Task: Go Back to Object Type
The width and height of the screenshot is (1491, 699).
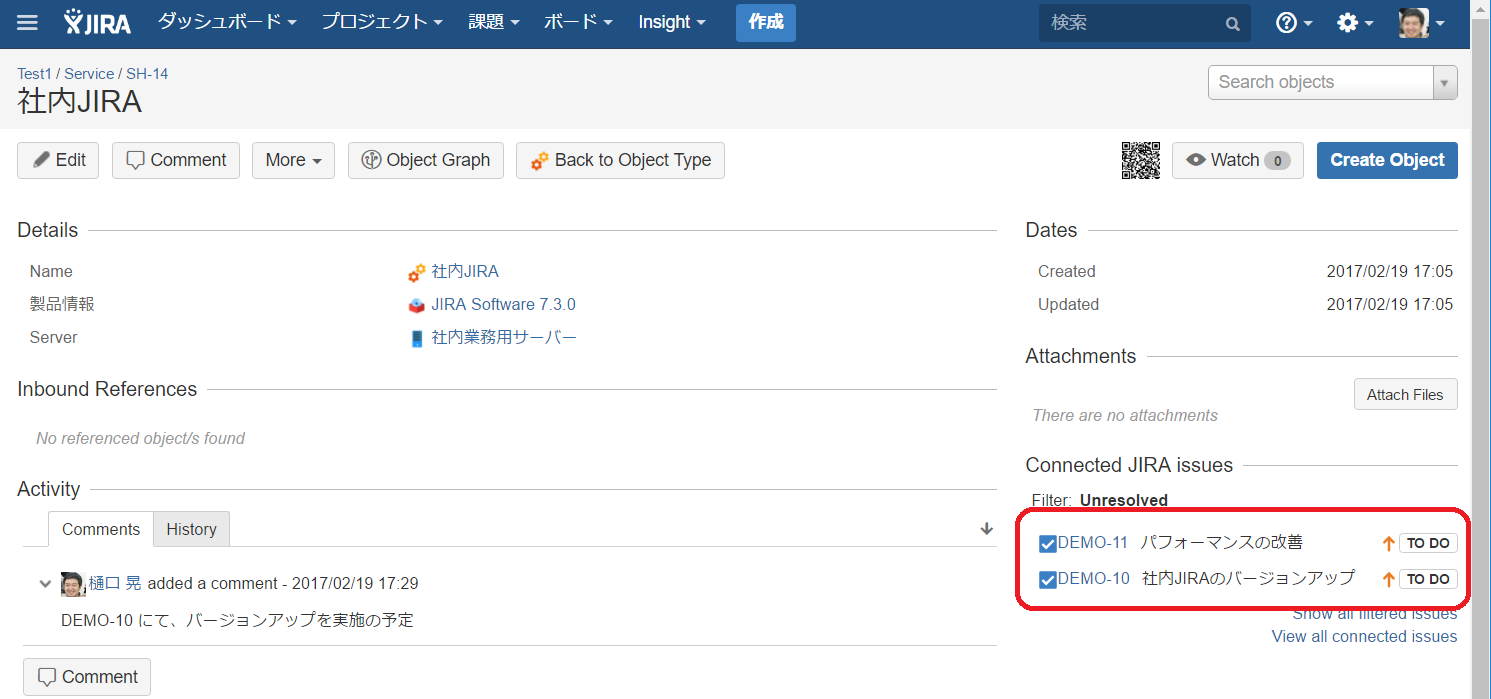Action: pyautogui.click(x=620, y=160)
